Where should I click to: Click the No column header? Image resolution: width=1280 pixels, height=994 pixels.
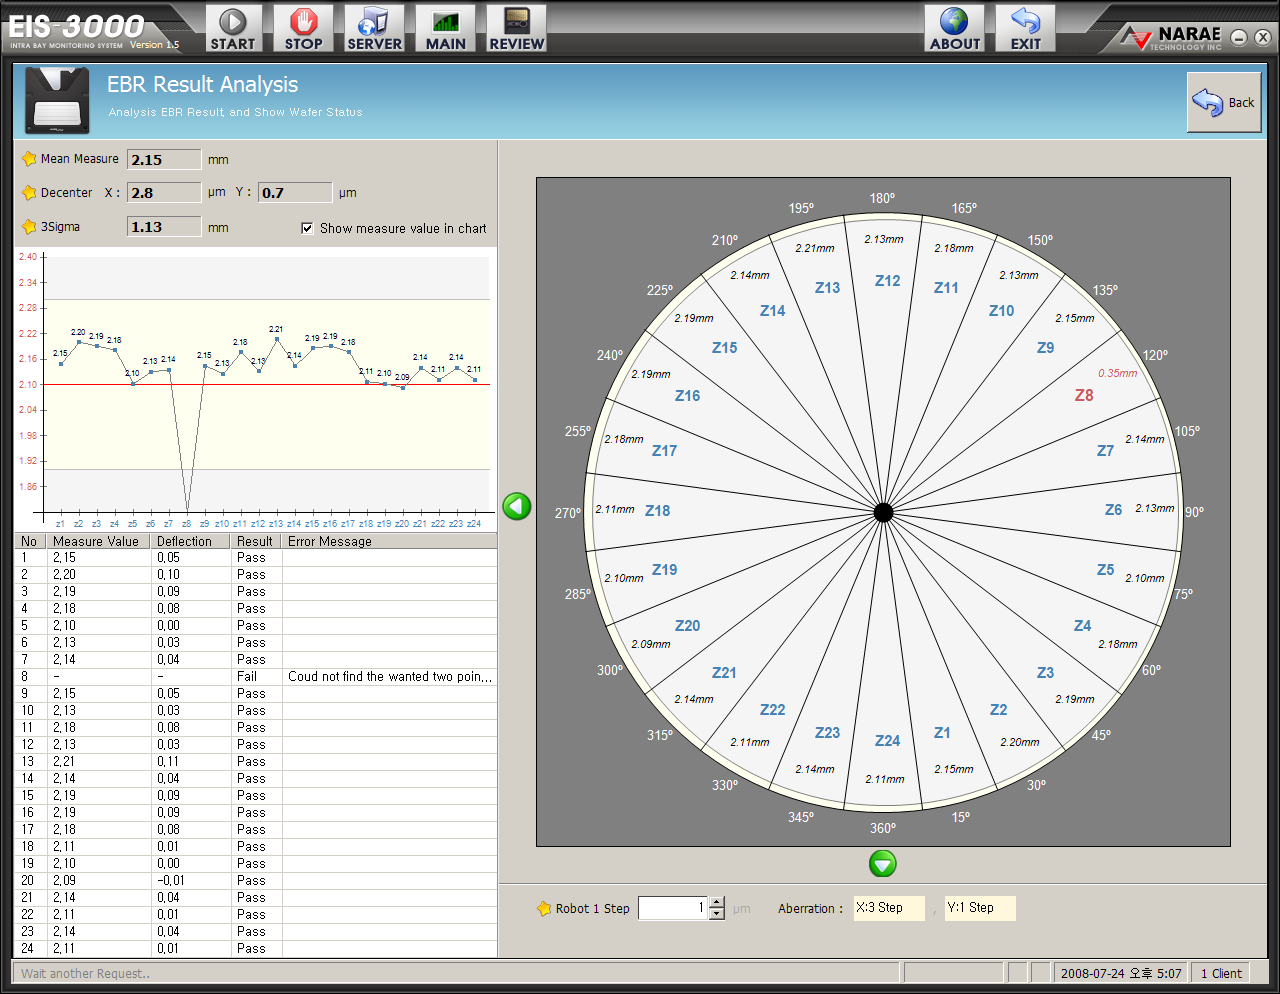(x=30, y=541)
